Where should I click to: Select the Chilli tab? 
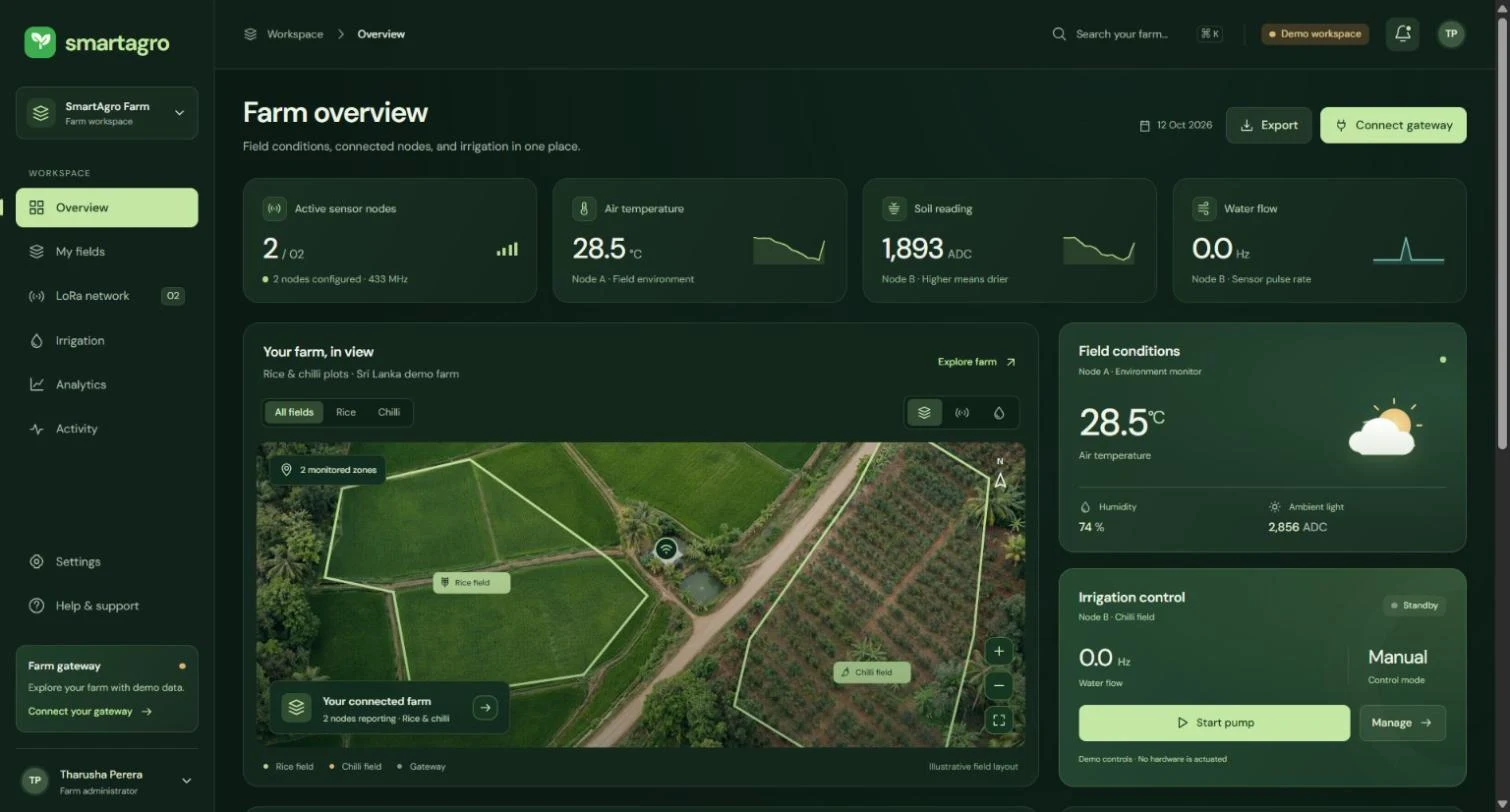pos(389,412)
